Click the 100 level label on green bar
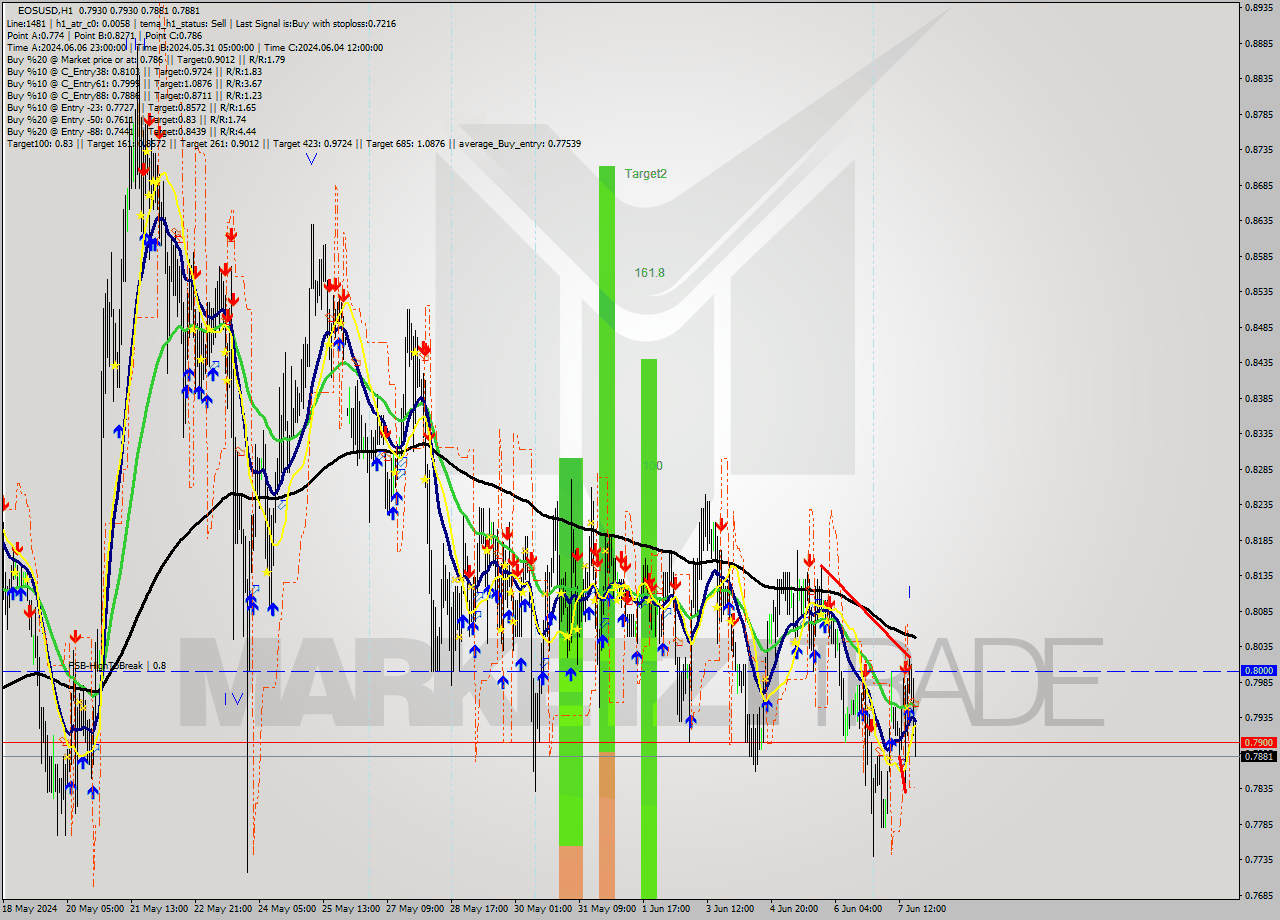The width and height of the screenshot is (1280, 920). pyautogui.click(x=652, y=466)
